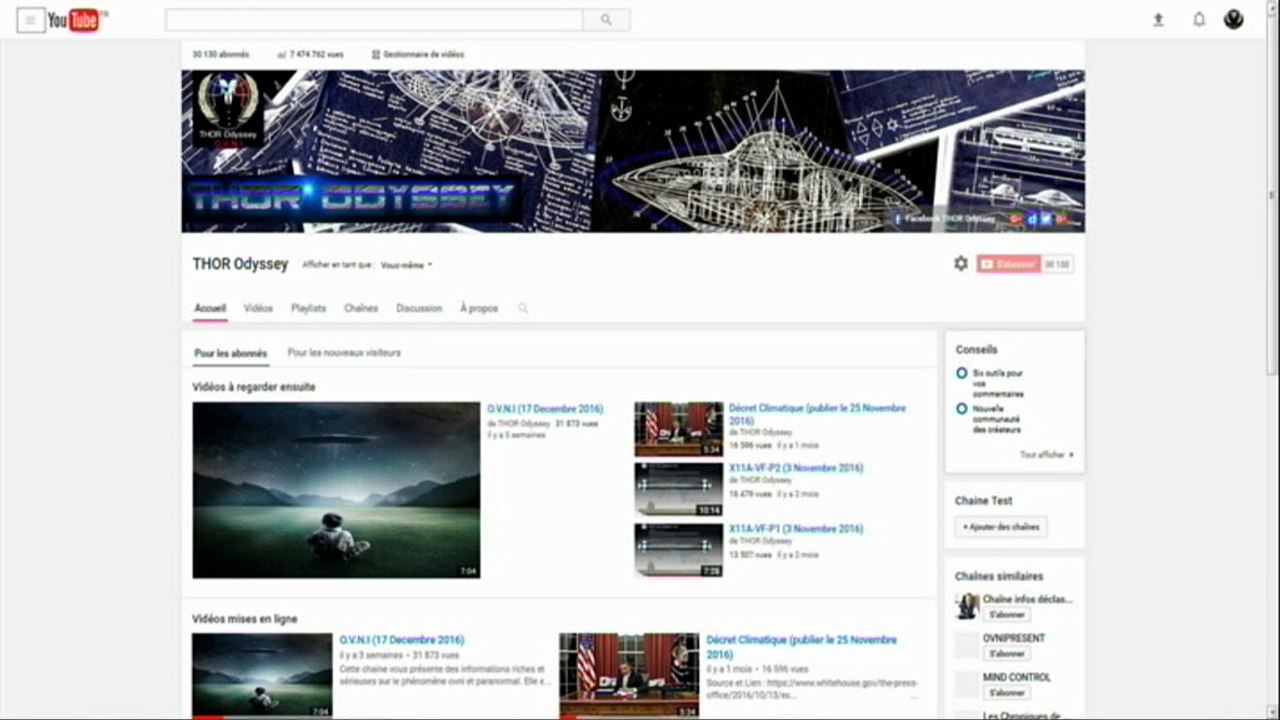This screenshot has height=720, width=1280.
Task: Open 'Décret Climatique' thumbnail in watch-next list
Action: pos(678,429)
